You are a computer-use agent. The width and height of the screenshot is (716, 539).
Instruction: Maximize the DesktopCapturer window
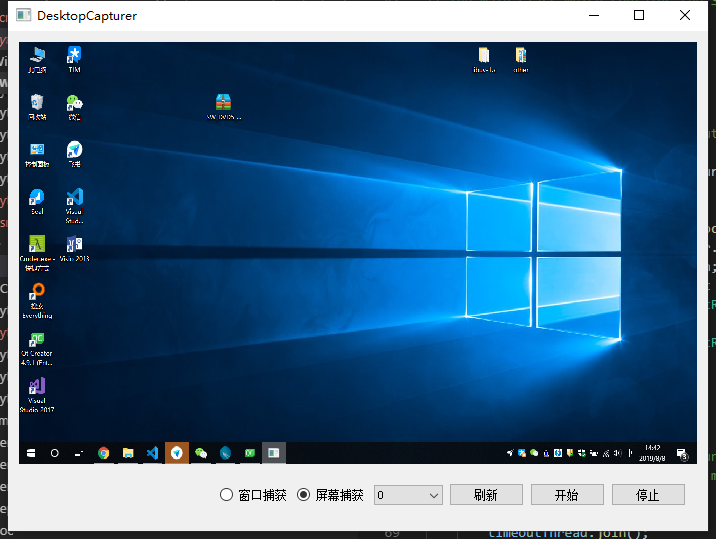pyautogui.click(x=639, y=15)
